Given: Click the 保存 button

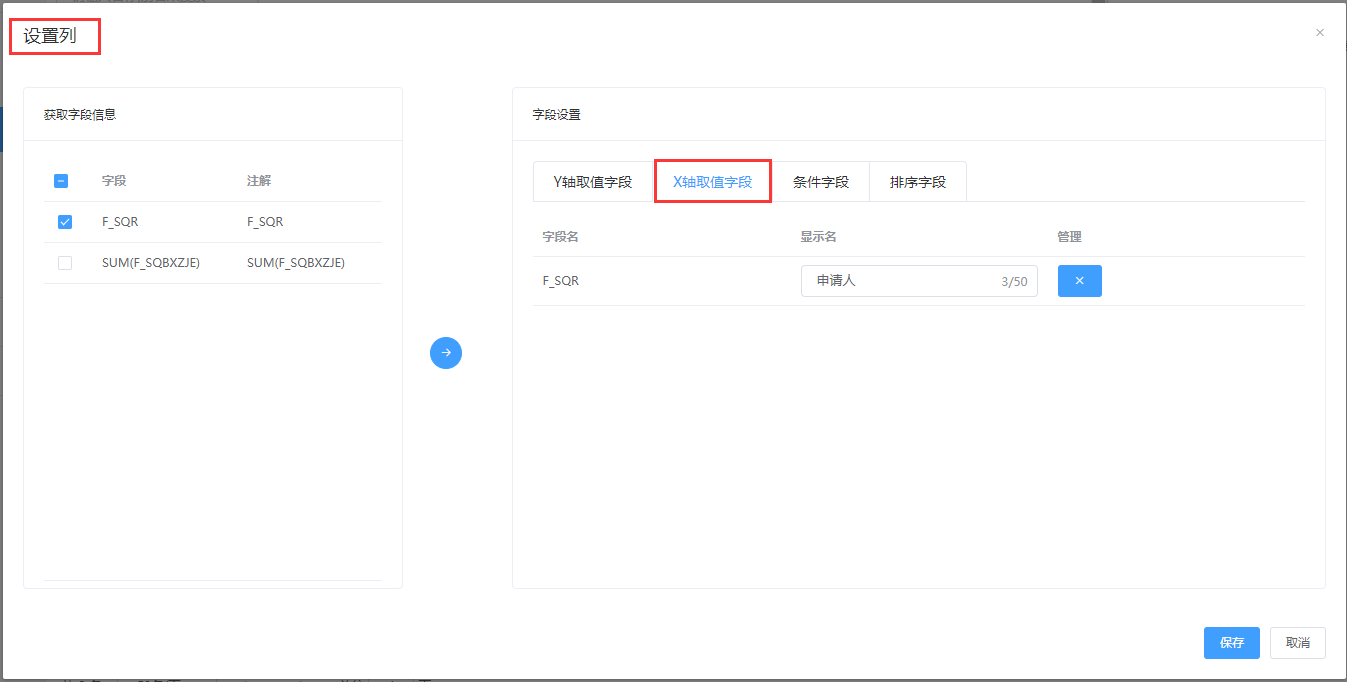Looking at the screenshot, I should click(1231, 643).
